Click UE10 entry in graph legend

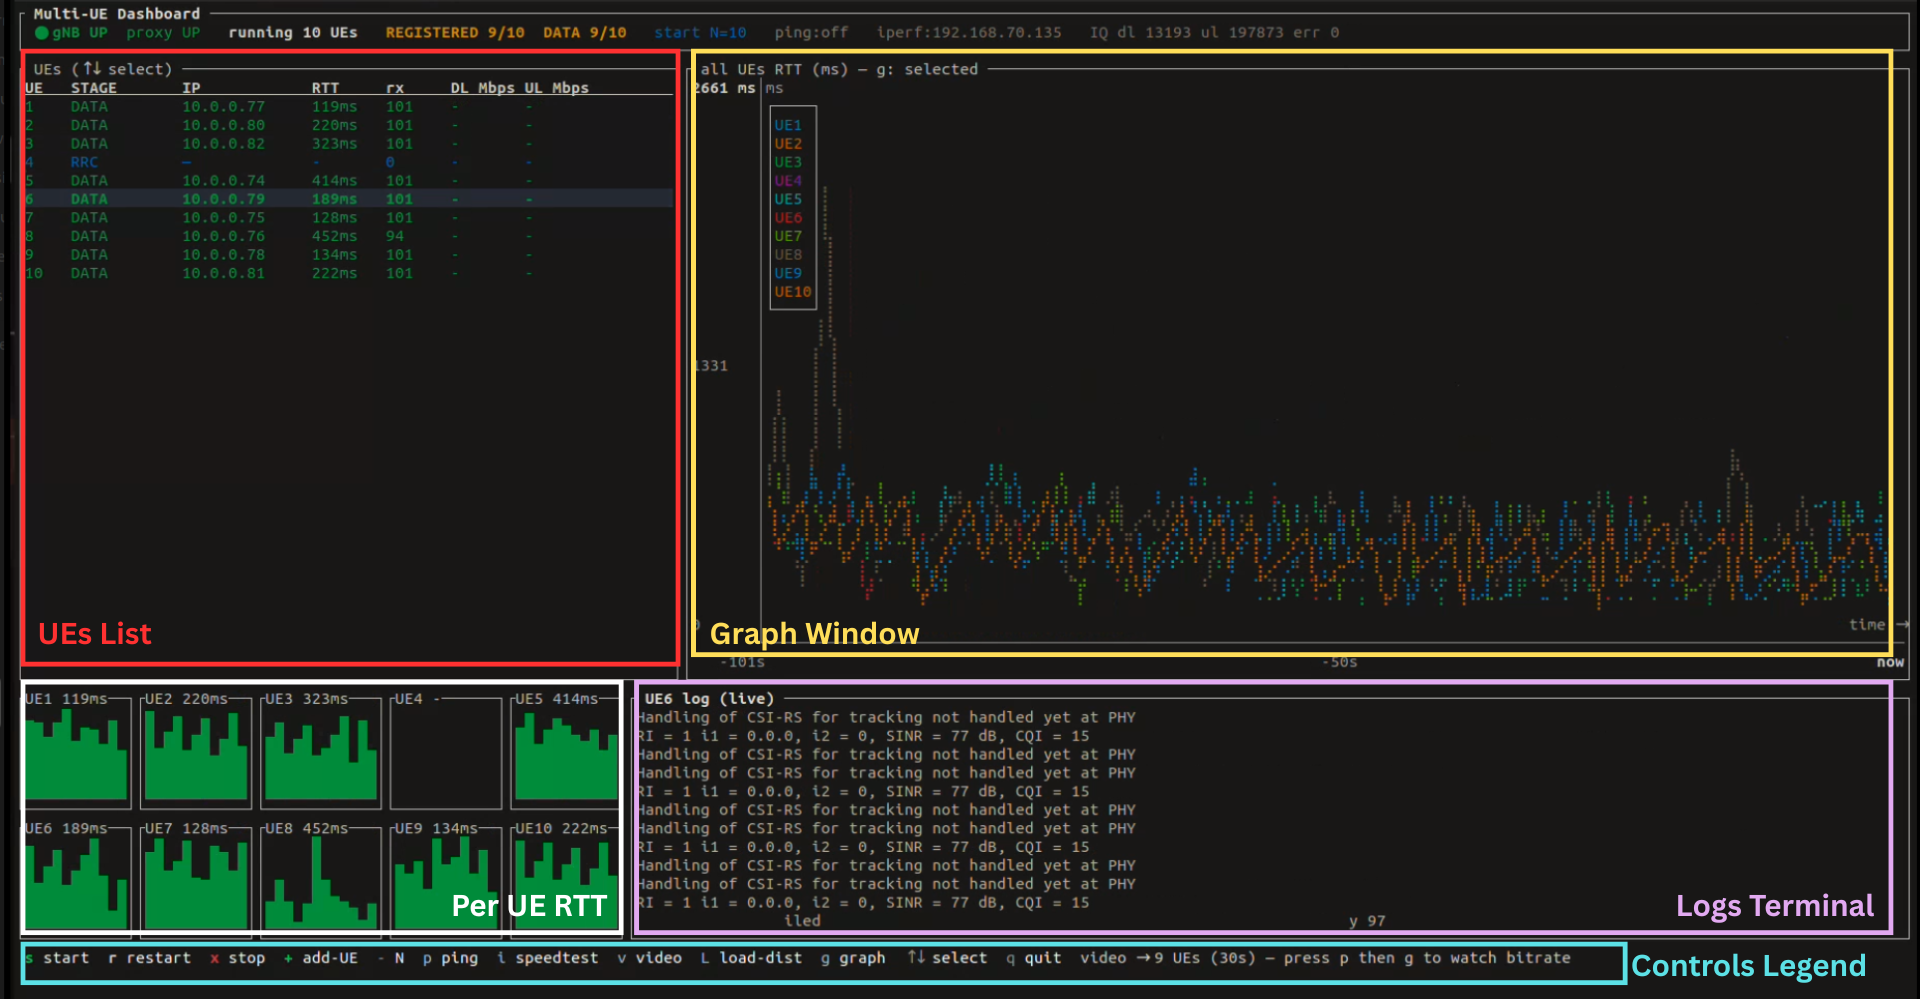[793, 292]
